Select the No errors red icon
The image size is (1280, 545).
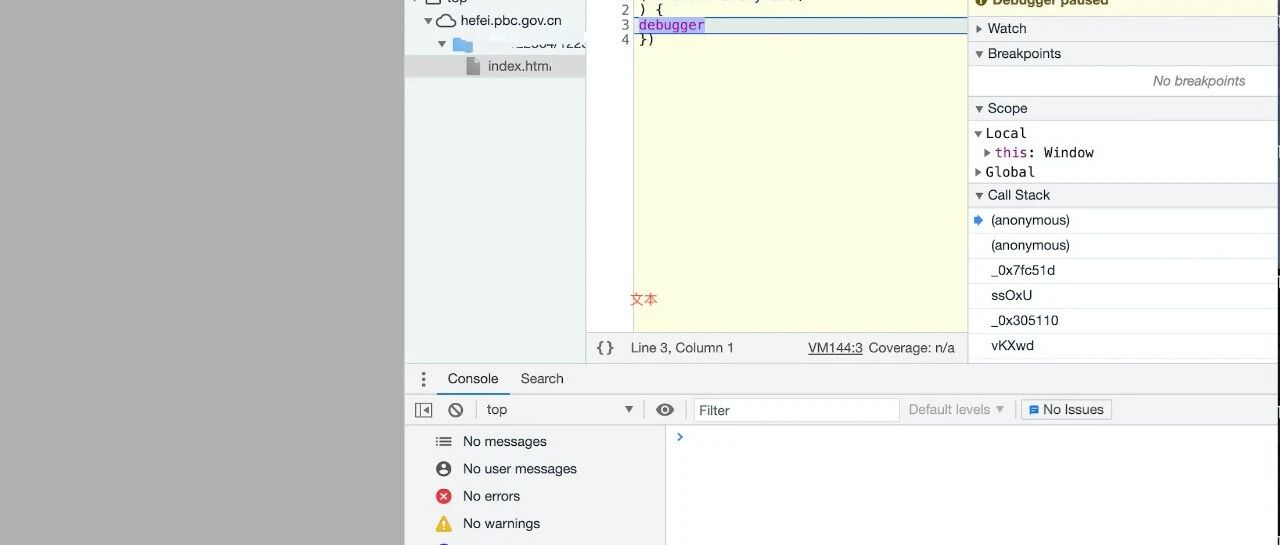click(x=444, y=496)
